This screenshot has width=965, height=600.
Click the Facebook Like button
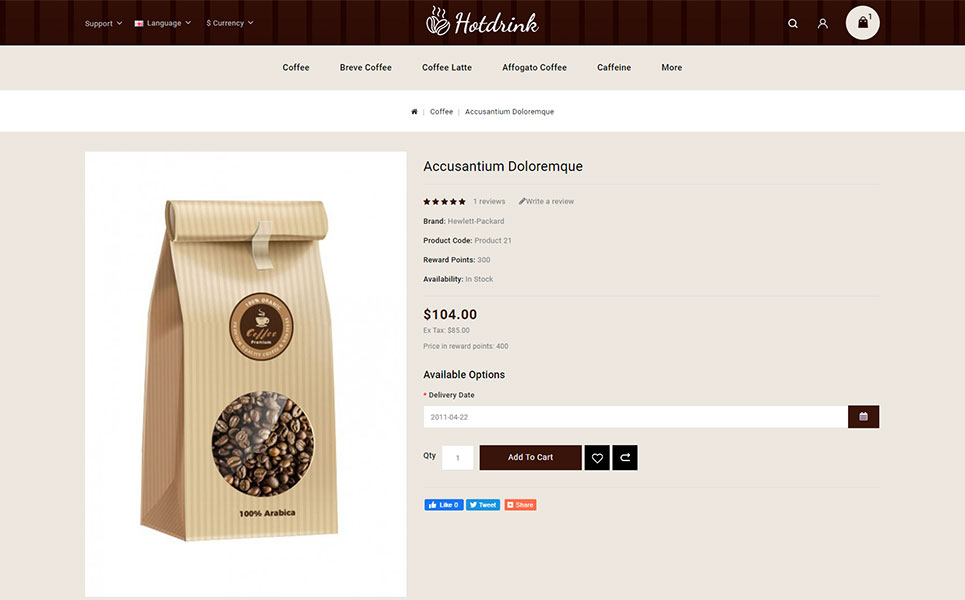tap(444, 505)
